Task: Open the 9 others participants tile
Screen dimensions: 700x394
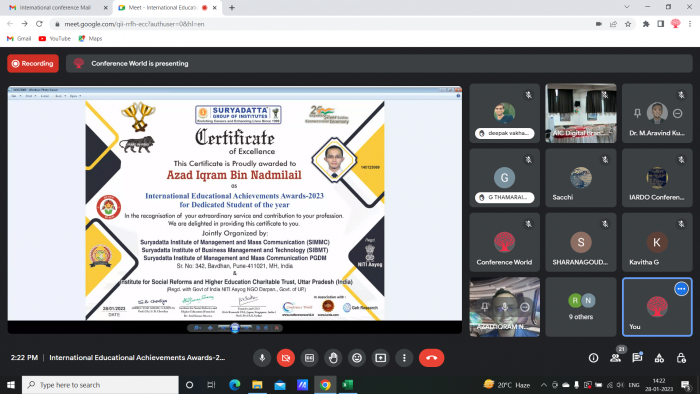Action: click(581, 307)
